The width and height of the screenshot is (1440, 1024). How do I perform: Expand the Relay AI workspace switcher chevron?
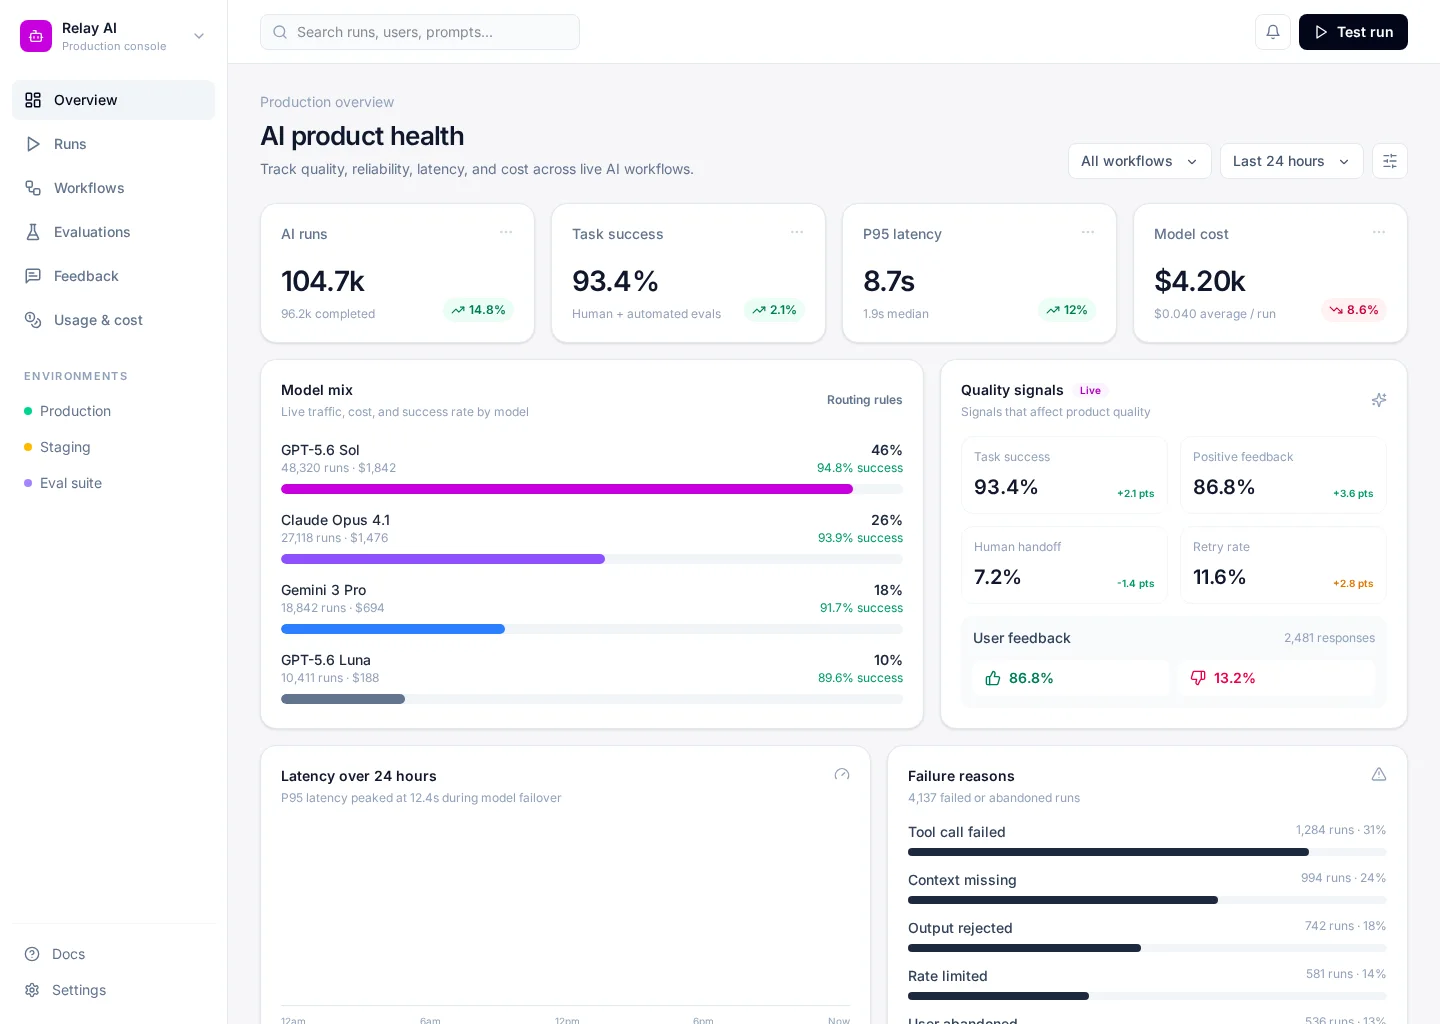[199, 36]
